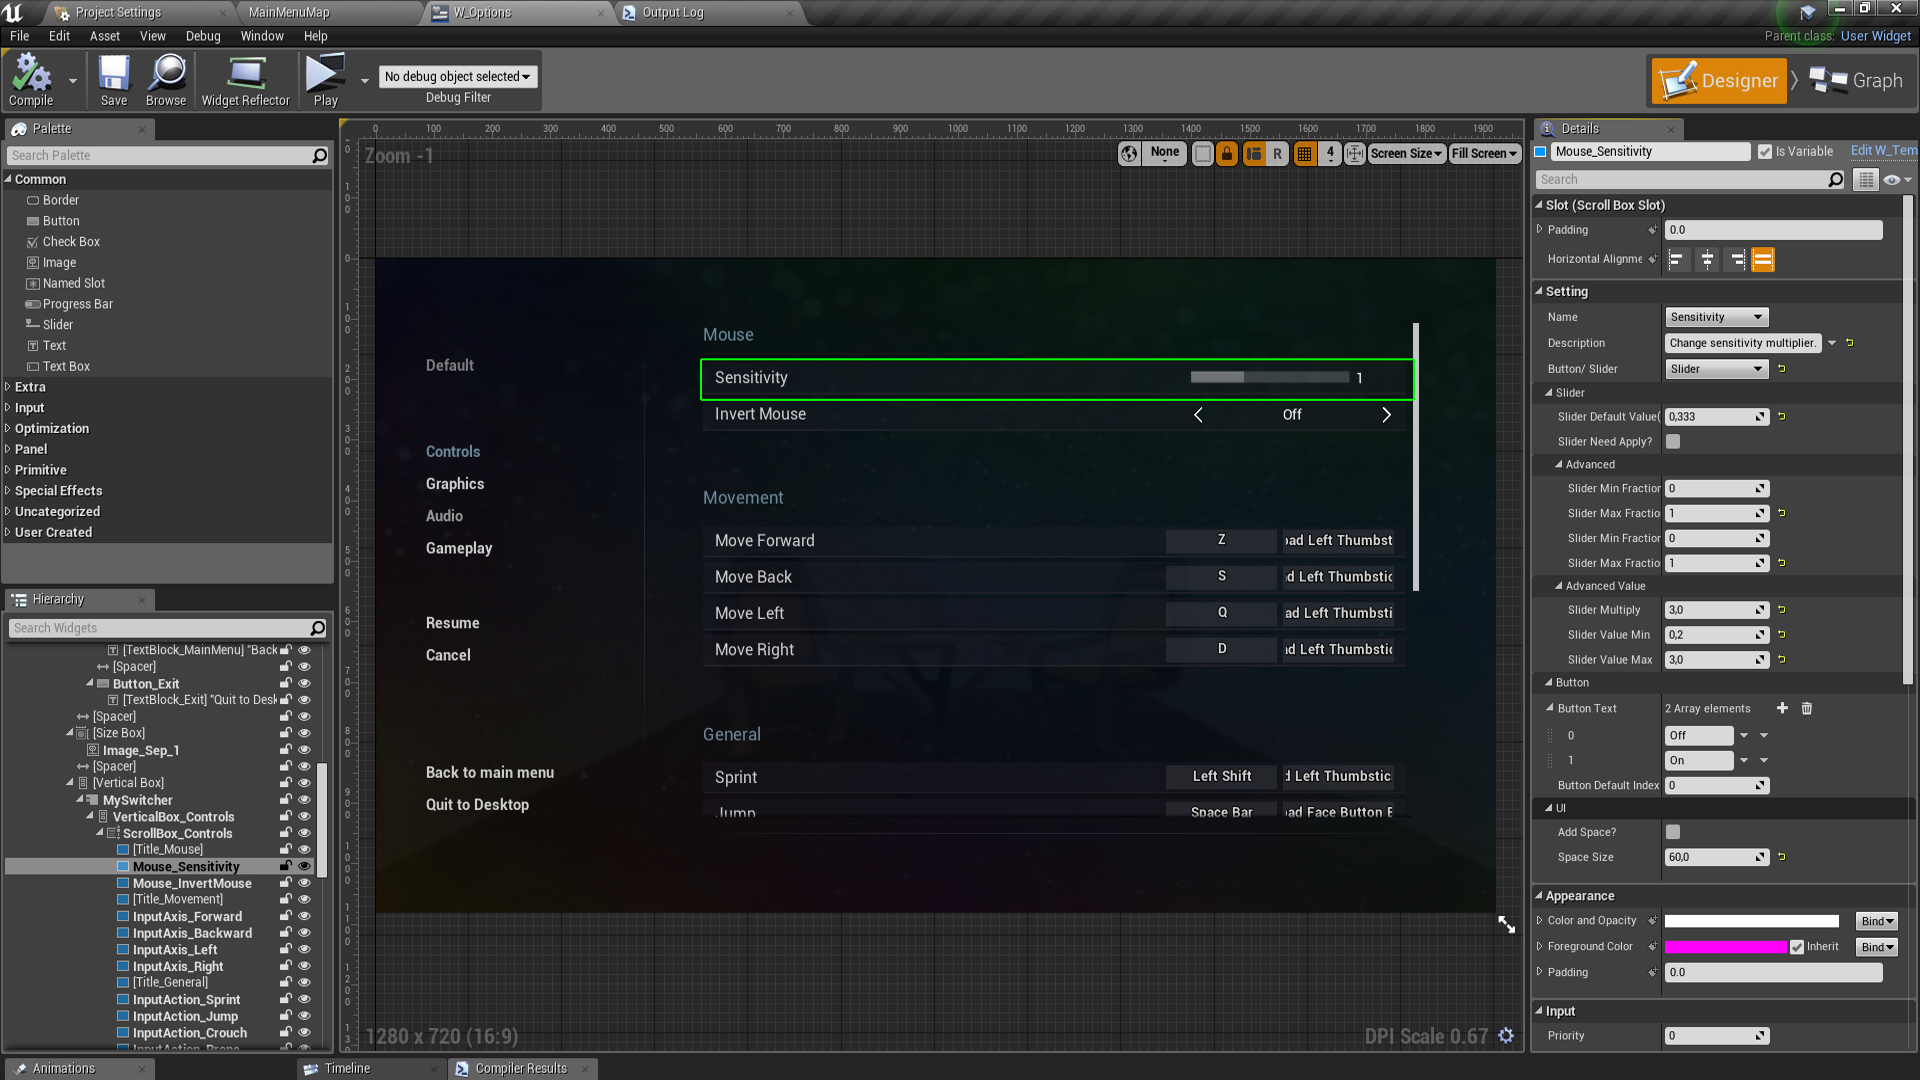Expand the Special Effects palette category
The height and width of the screenshot is (1080, 1920).
click(58, 491)
